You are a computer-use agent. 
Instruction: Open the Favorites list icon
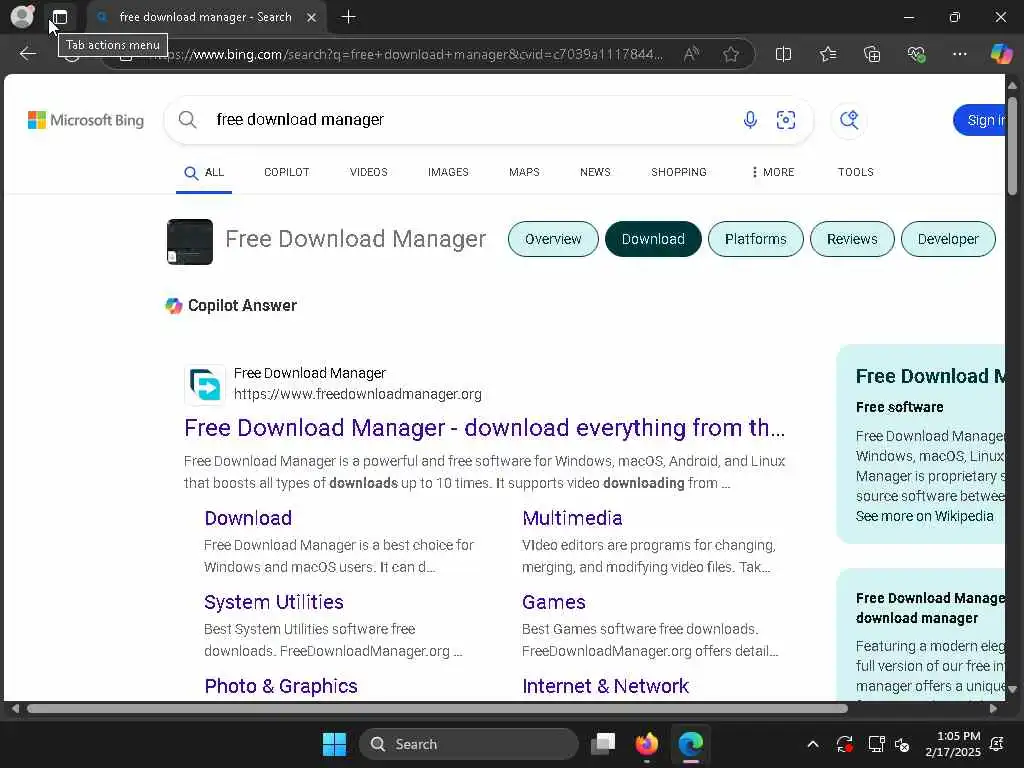[x=827, y=54]
